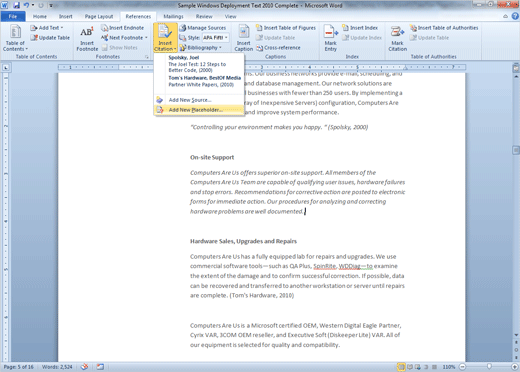
Task: Go to the Review tab
Action: click(x=204, y=16)
